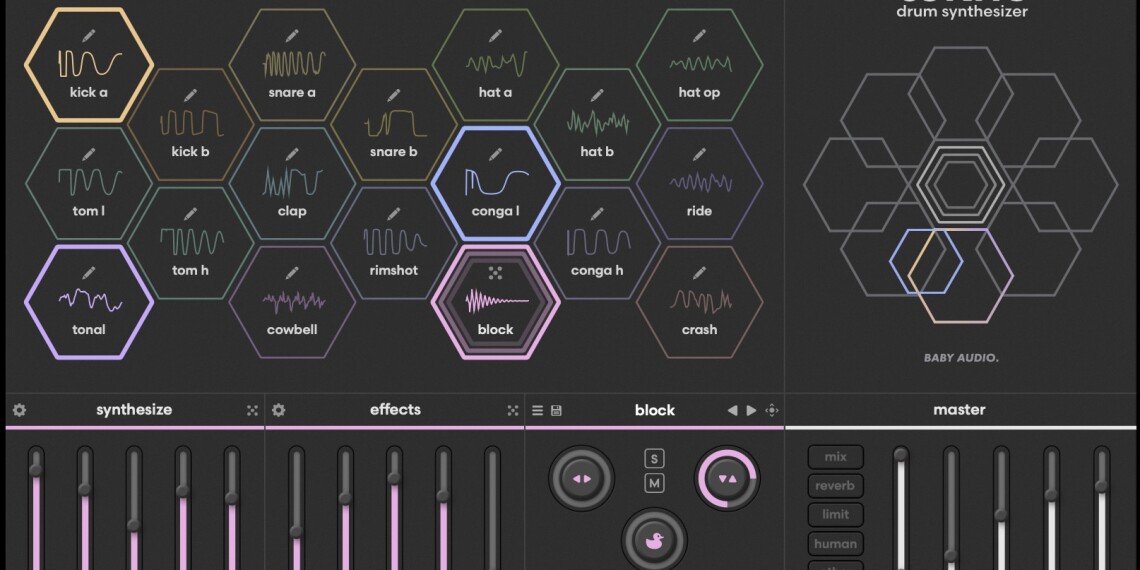Toggle mute (M) for block
Screen dimensions: 1140x570
[x=655, y=484]
